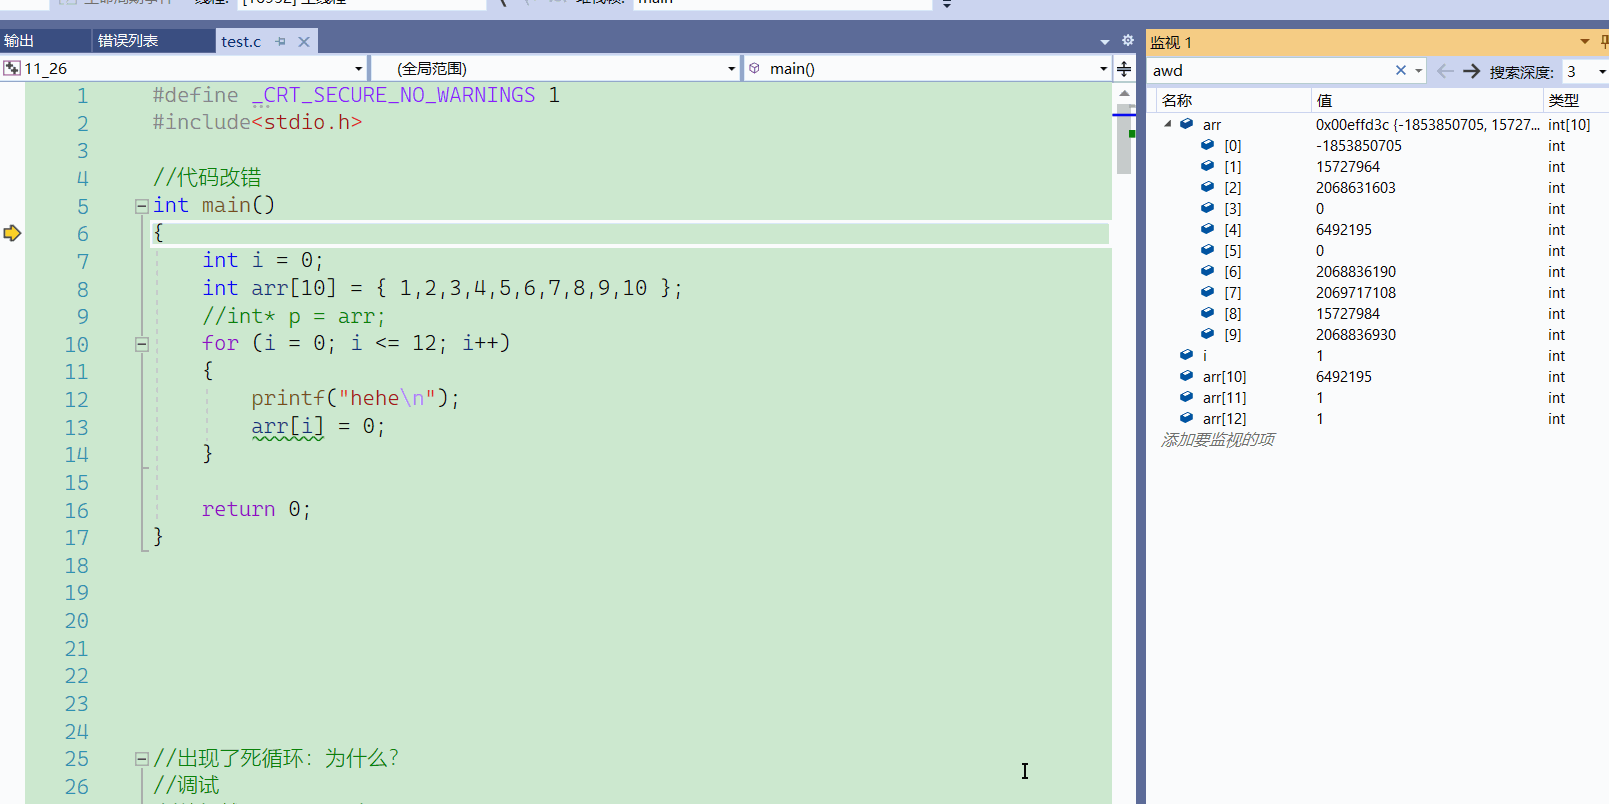Pin the test.c tab
This screenshot has height=804, width=1609.
click(281, 41)
